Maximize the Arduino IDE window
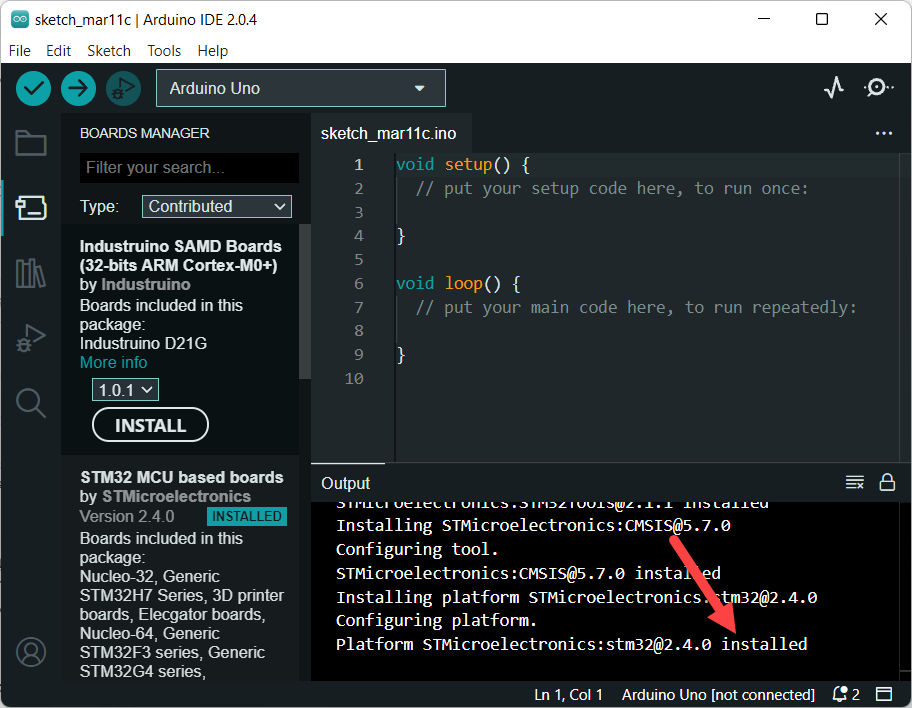 tap(822, 19)
